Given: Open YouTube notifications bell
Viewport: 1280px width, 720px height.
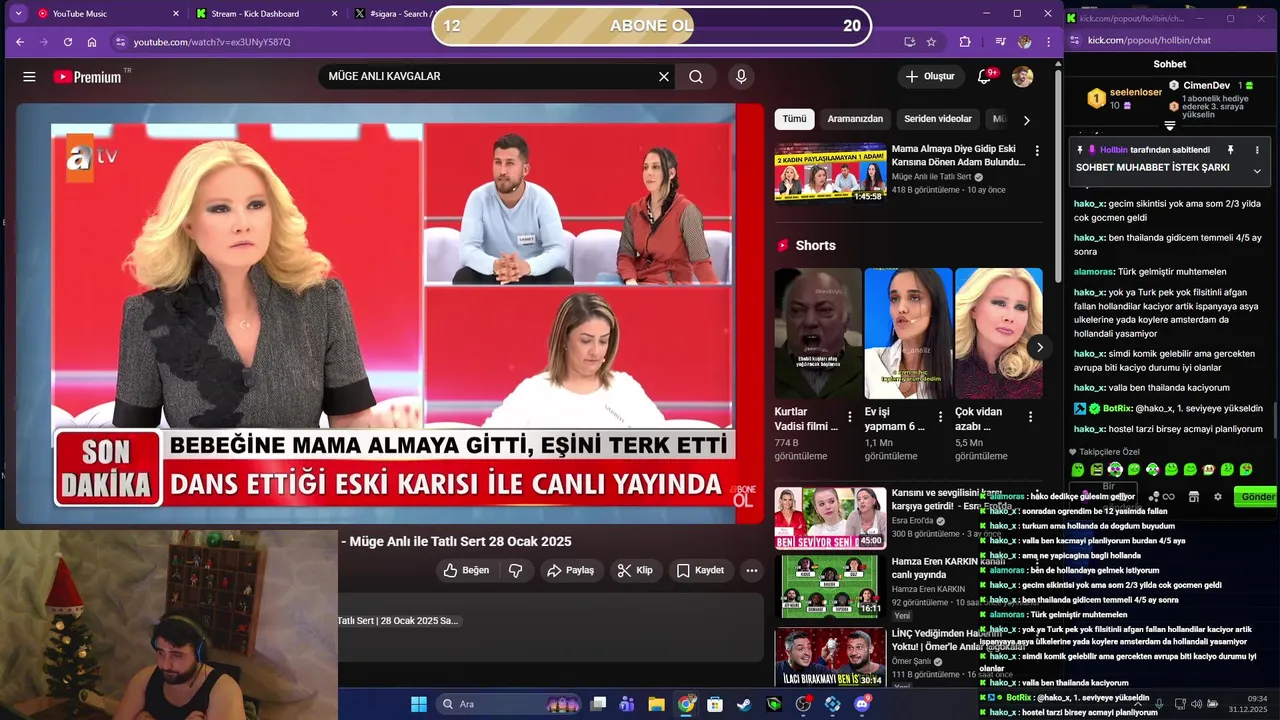Looking at the screenshot, I should pos(984,77).
